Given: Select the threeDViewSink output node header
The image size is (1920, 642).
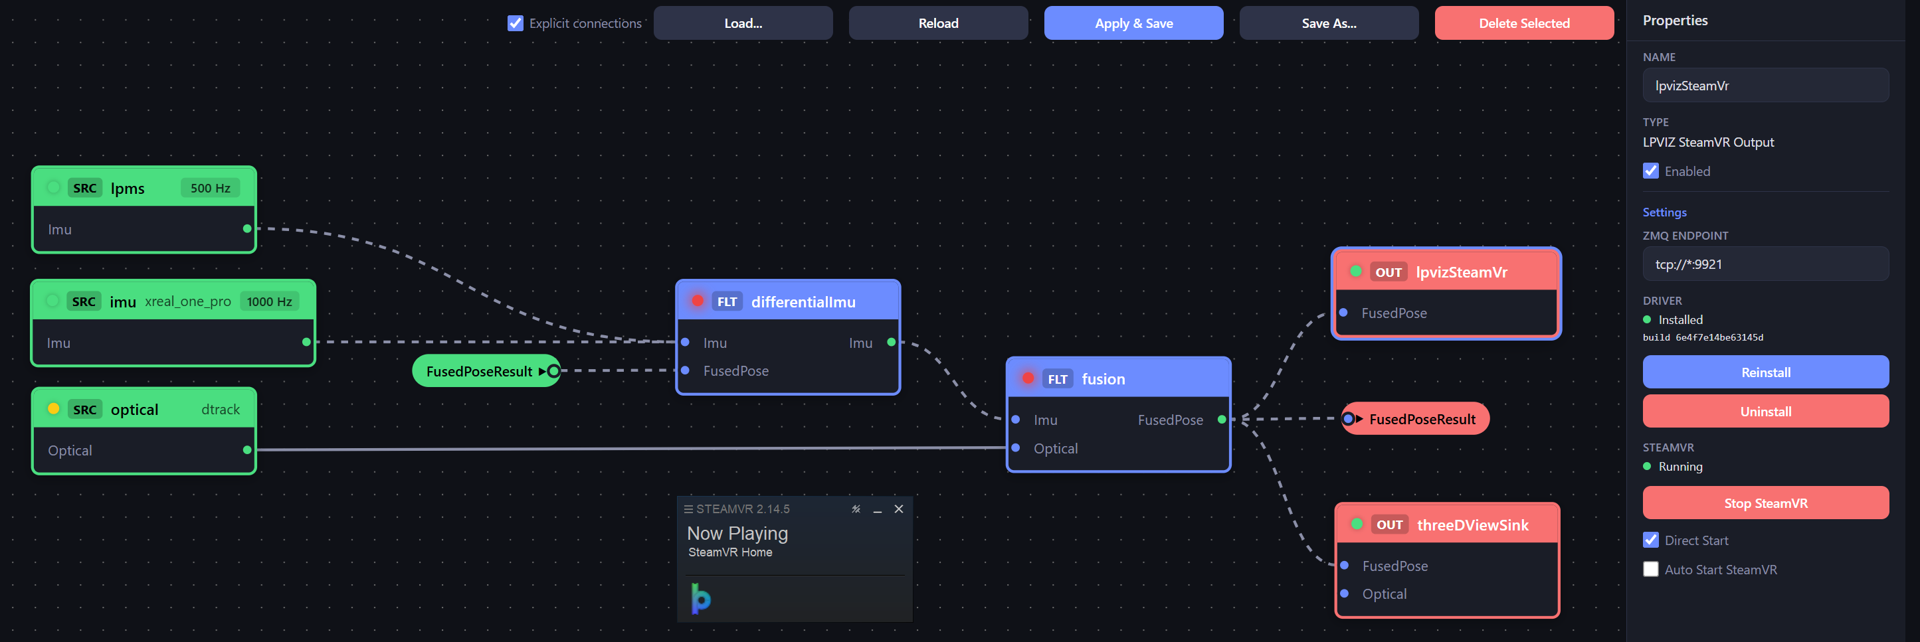Looking at the screenshot, I should (1447, 524).
